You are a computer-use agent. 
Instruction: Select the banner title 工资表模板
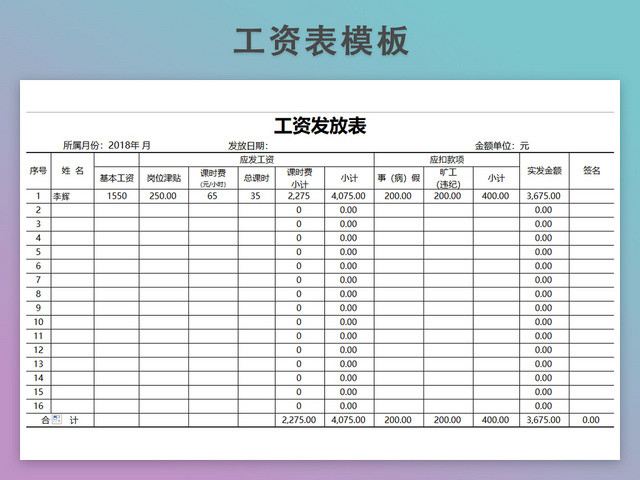tap(321, 40)
